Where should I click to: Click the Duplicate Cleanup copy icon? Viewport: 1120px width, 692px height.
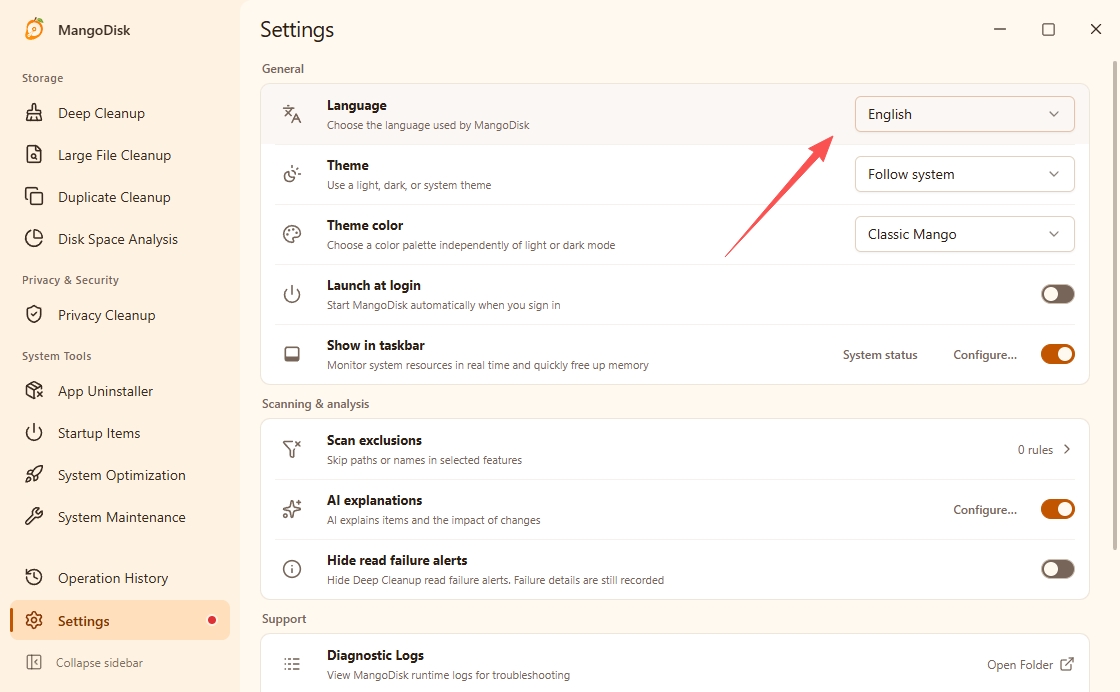34,196
